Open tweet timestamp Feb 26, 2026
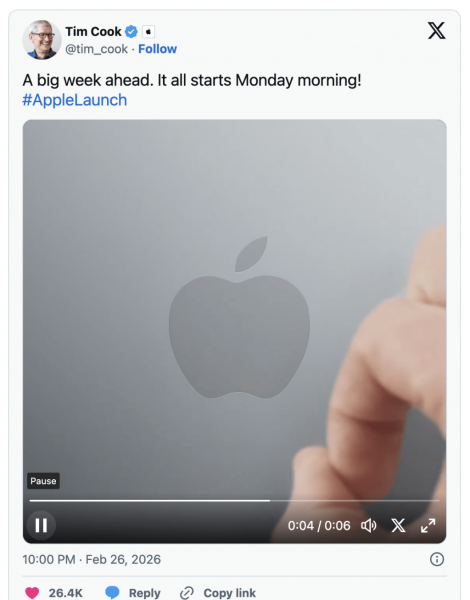This screenshot has height=600, width=470. 91,559
